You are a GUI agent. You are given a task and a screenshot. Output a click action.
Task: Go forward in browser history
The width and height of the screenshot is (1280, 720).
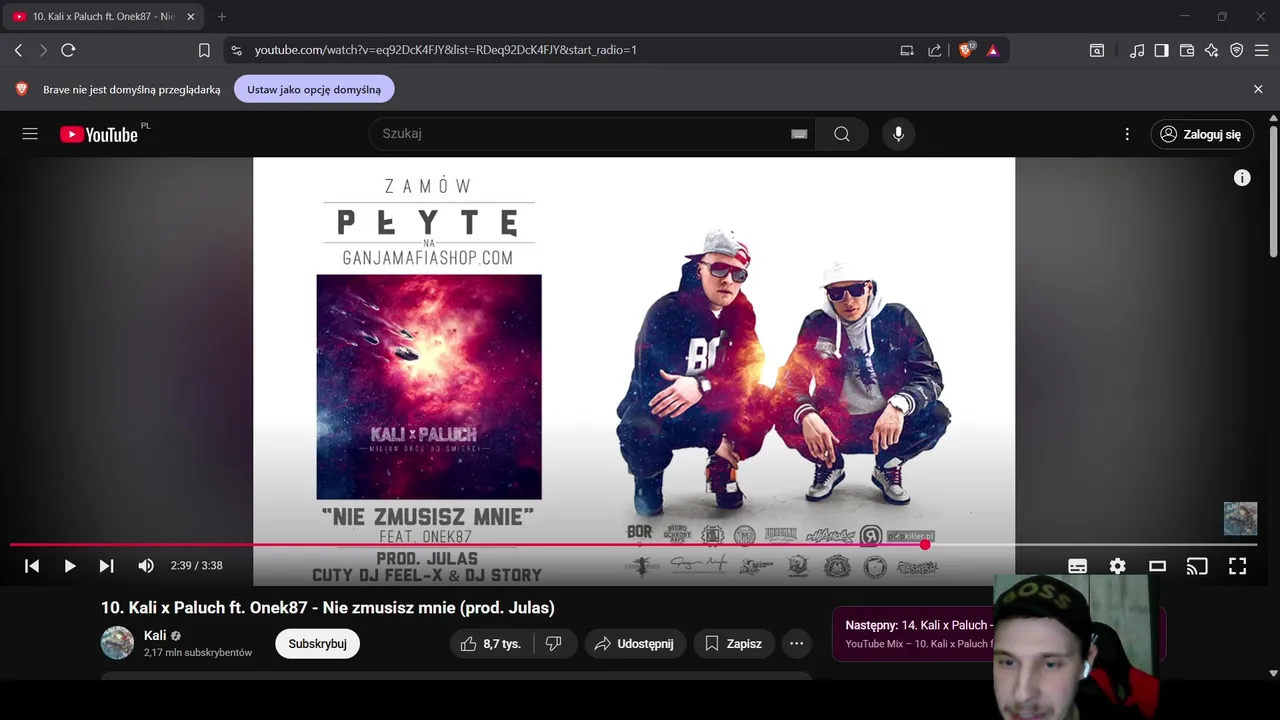(43, 50)
